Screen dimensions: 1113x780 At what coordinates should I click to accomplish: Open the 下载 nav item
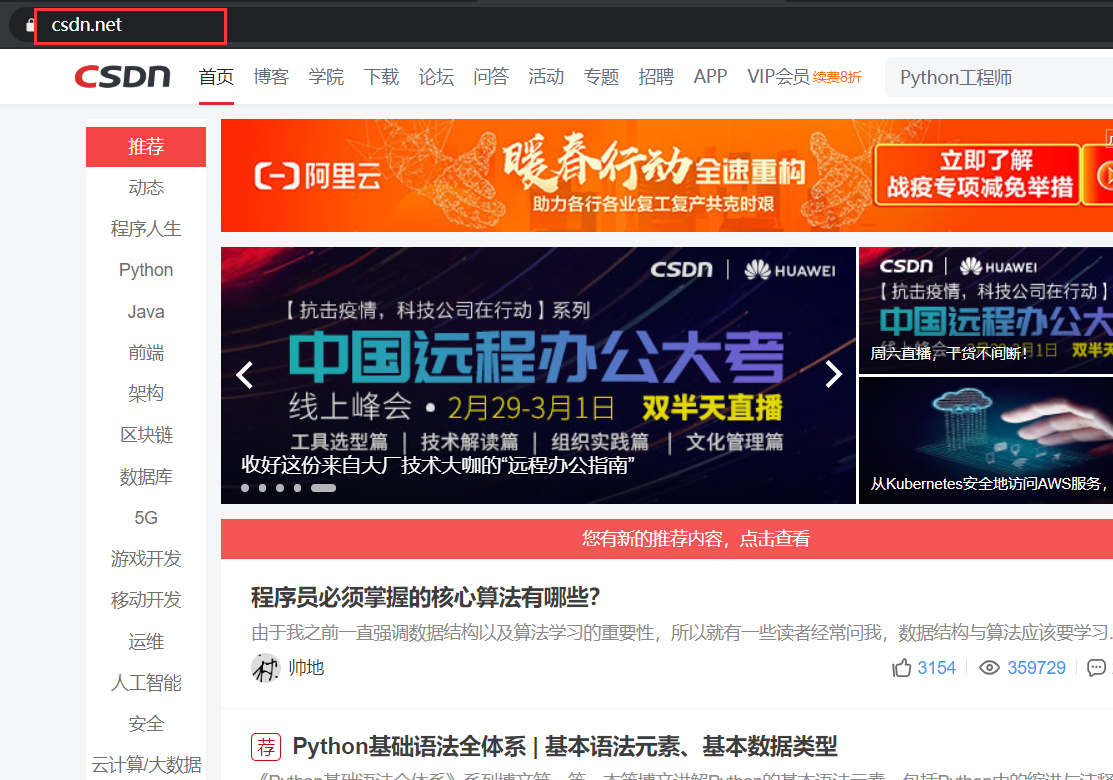[381, 77]
